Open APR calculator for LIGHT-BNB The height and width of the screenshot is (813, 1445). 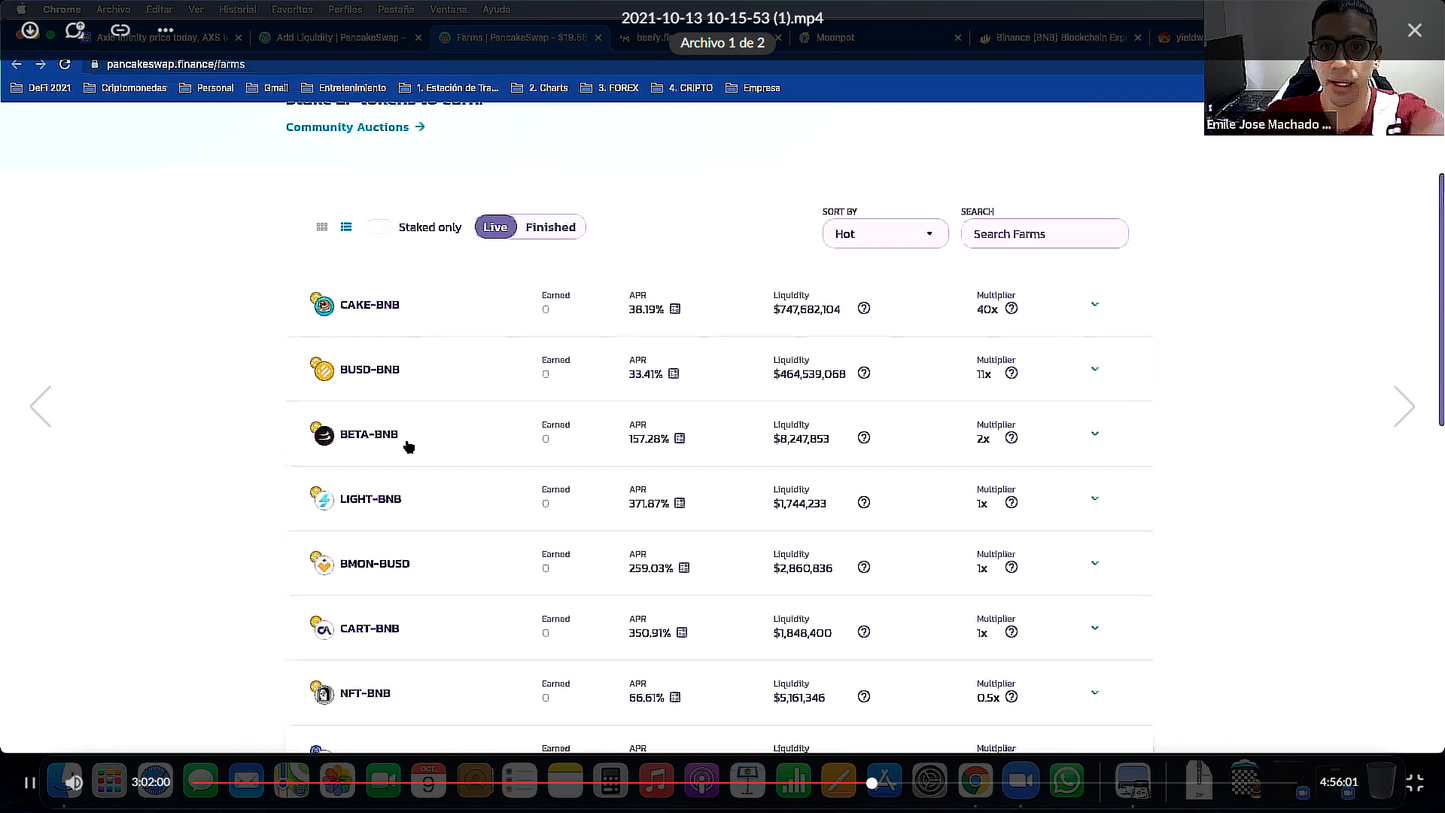(x=680, y=503)
